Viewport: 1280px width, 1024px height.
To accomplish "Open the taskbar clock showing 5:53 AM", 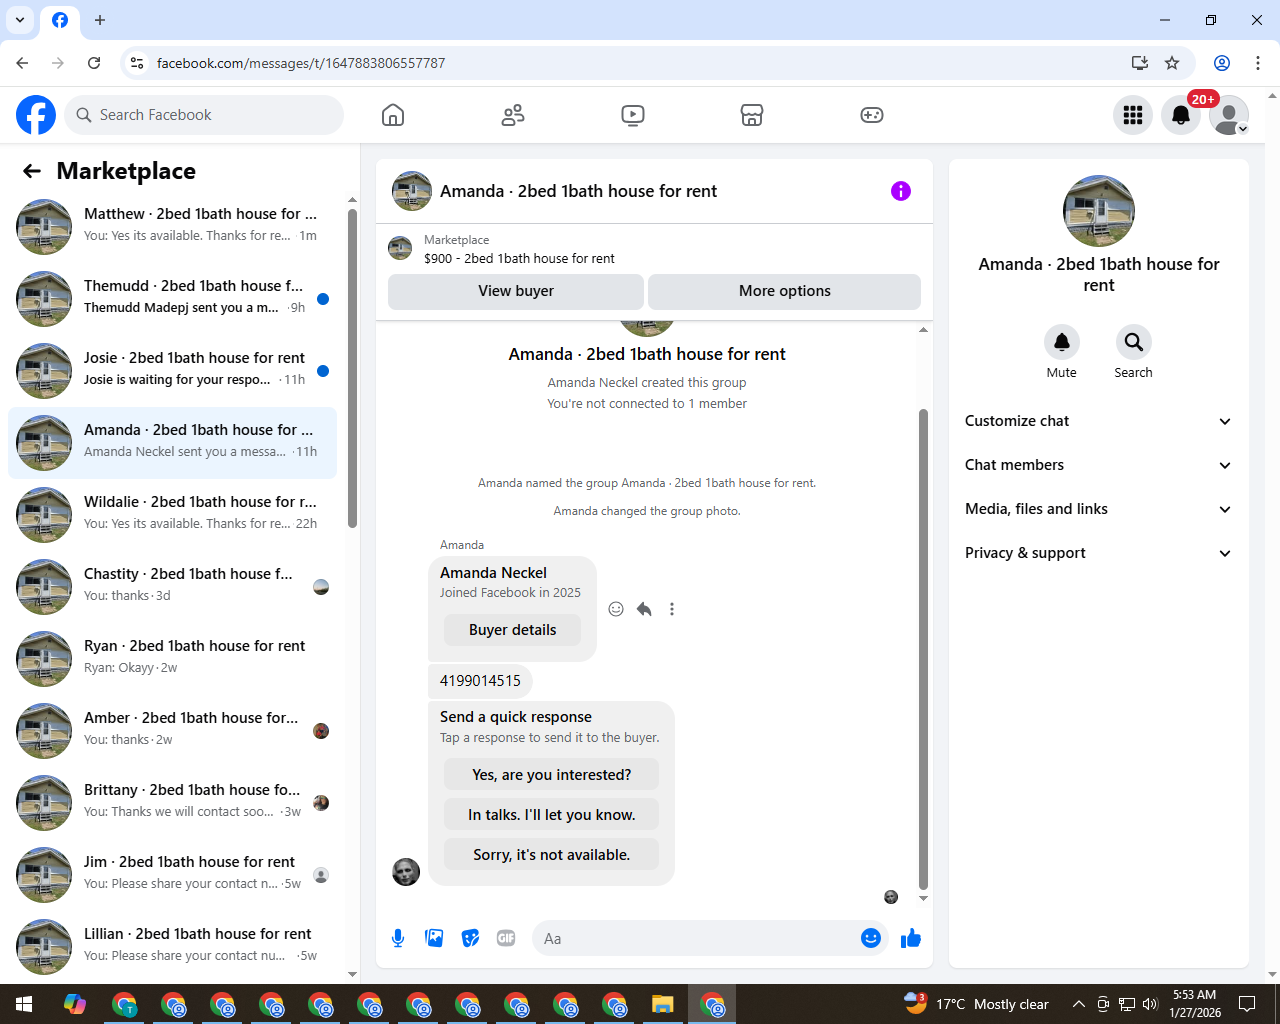I will click(x=1195, y=1004).
